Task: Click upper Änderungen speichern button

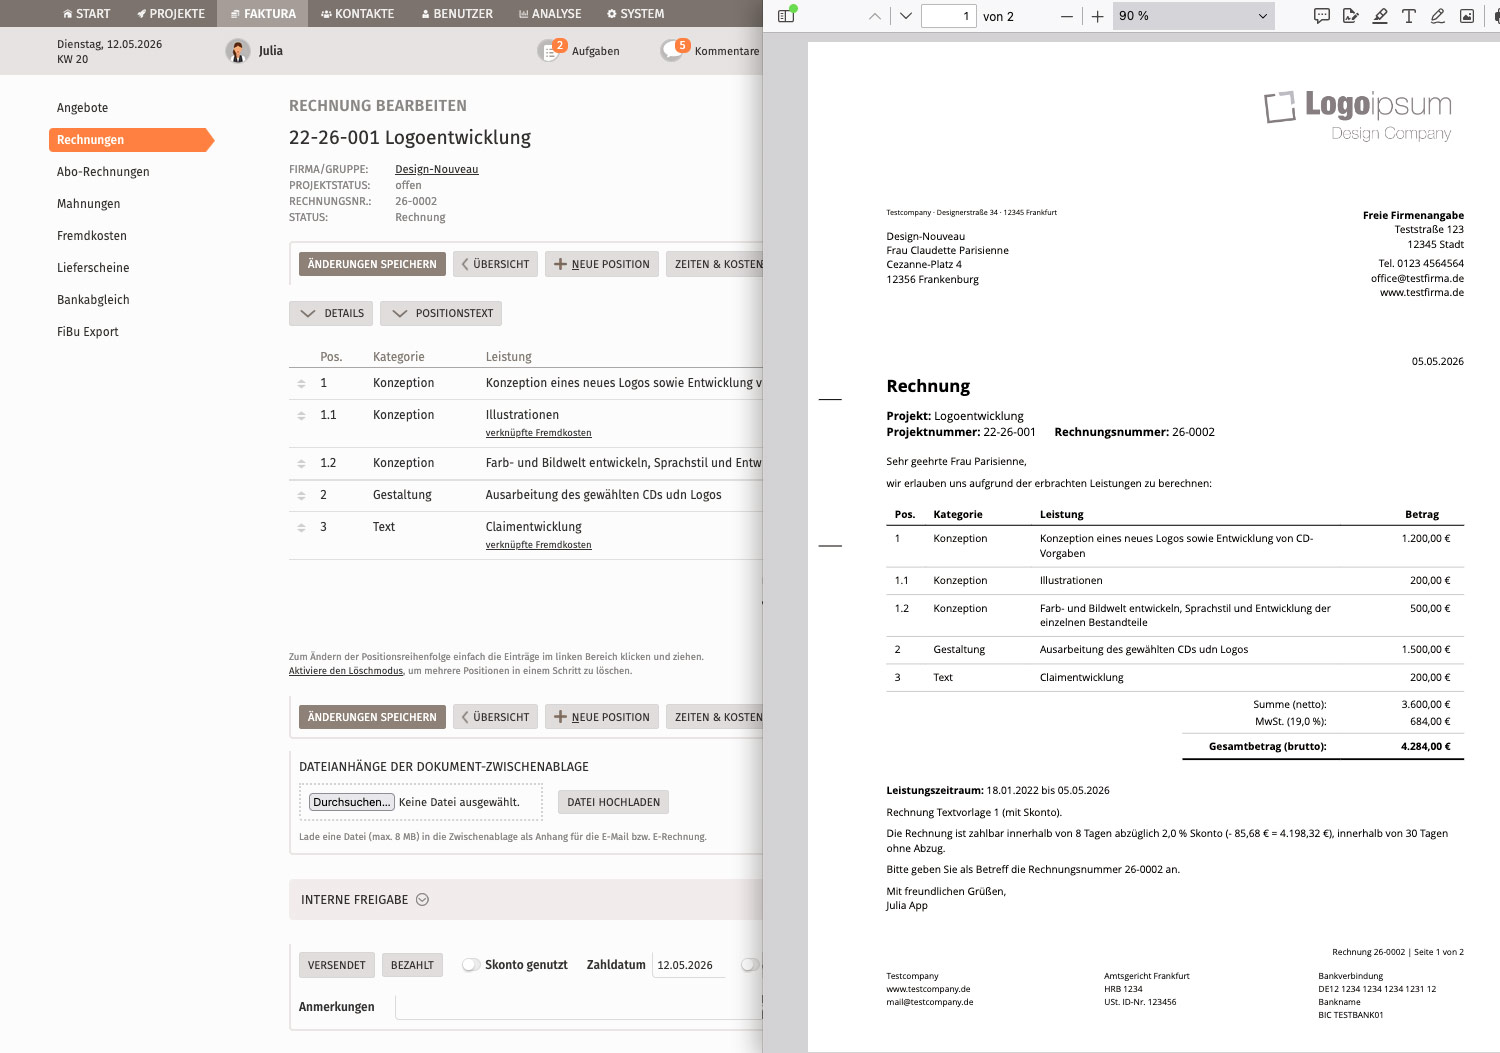Action: (x=372, y=264)
